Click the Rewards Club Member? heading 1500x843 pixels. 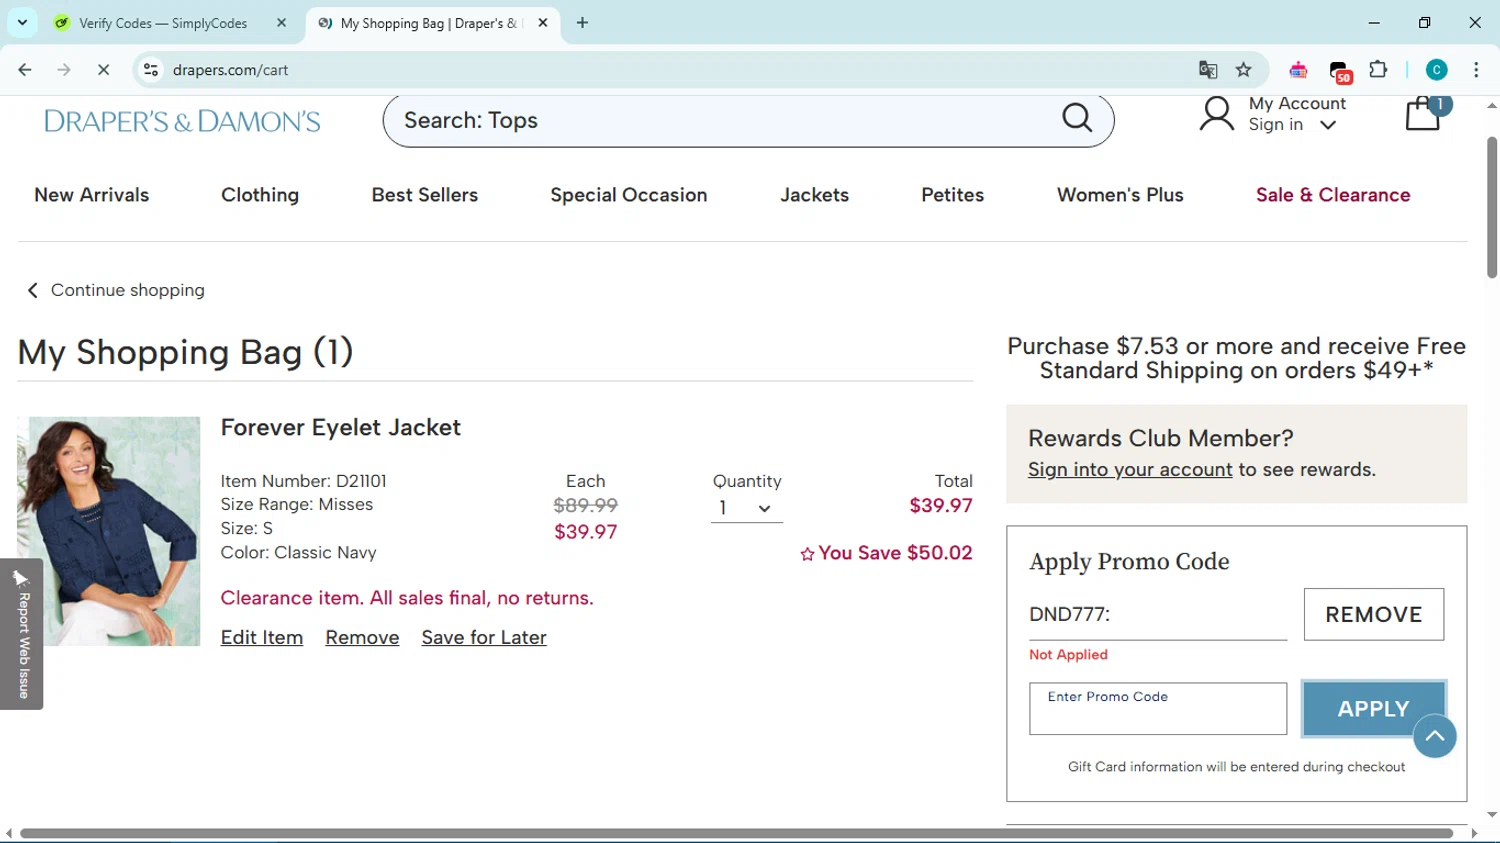[x=1160, y=438]
